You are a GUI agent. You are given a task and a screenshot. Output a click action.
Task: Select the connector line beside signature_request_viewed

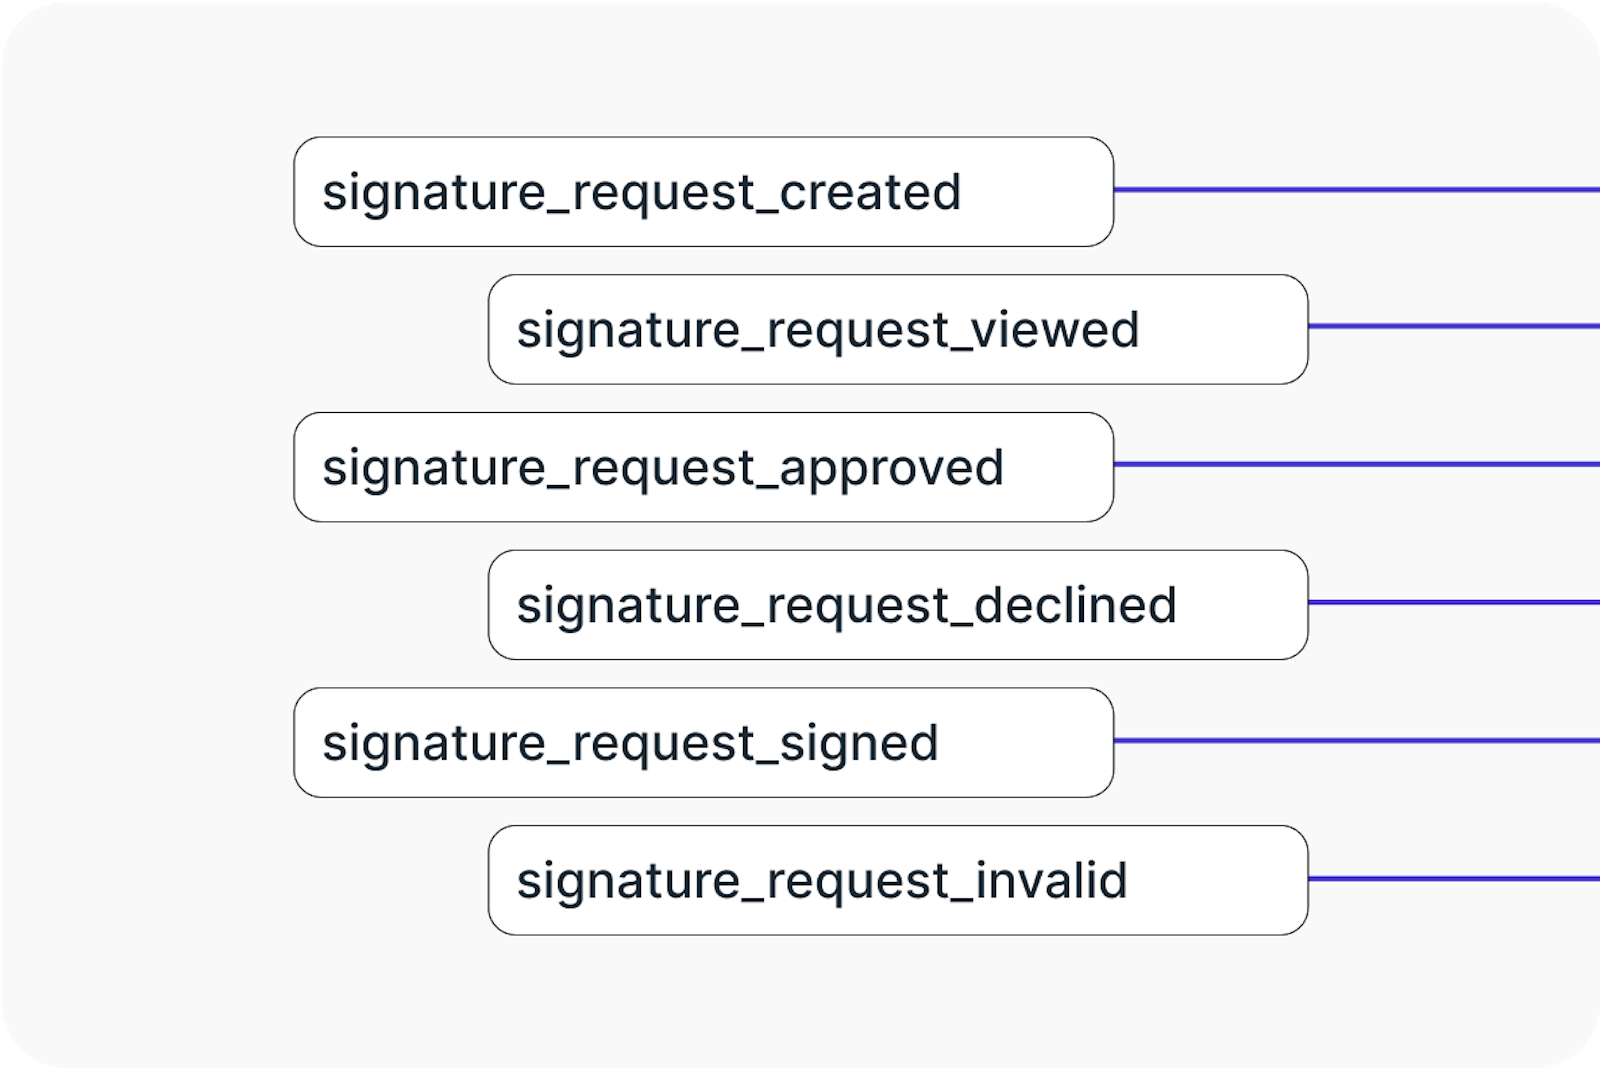[1453, 326]
